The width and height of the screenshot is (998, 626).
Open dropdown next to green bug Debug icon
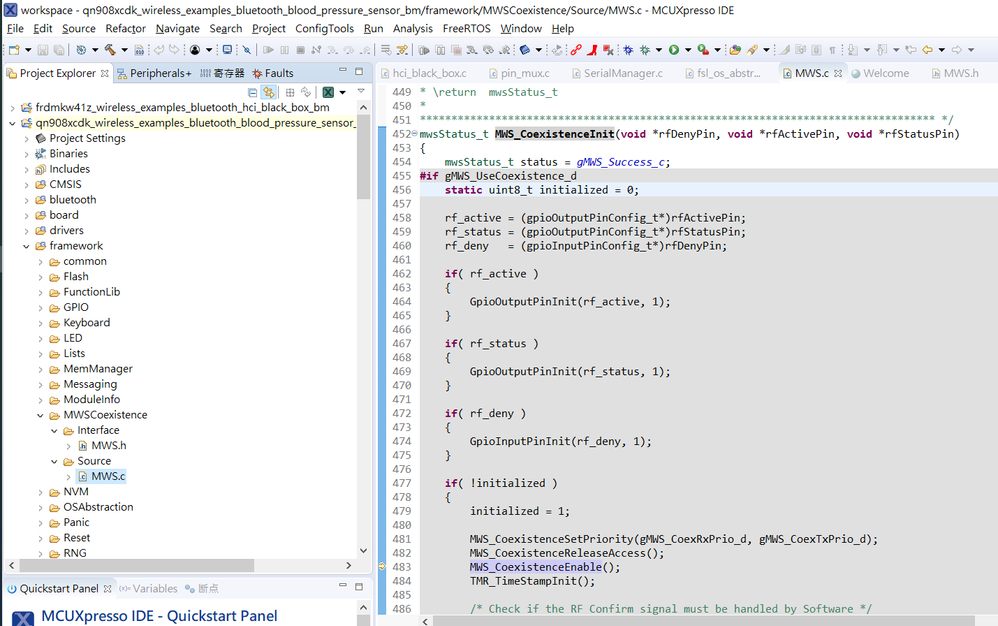[659, 50]
